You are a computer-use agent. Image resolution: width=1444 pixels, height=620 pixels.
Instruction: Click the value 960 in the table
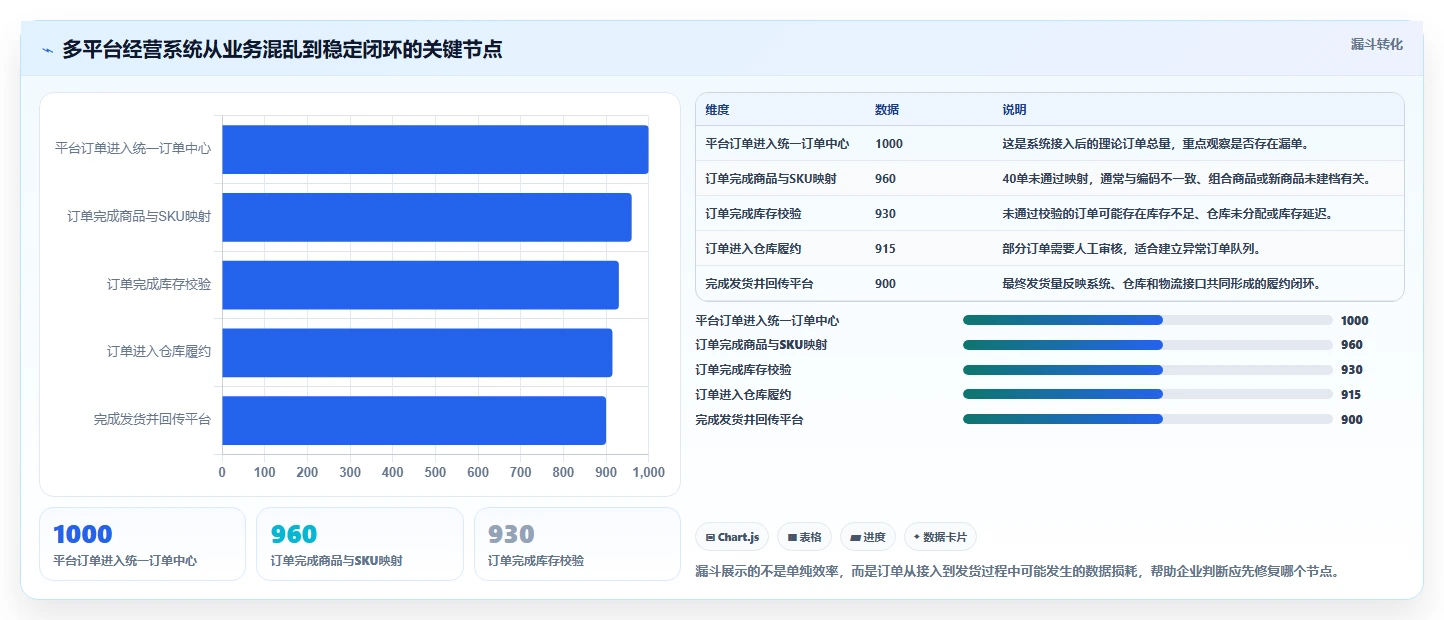coord(885,179)
